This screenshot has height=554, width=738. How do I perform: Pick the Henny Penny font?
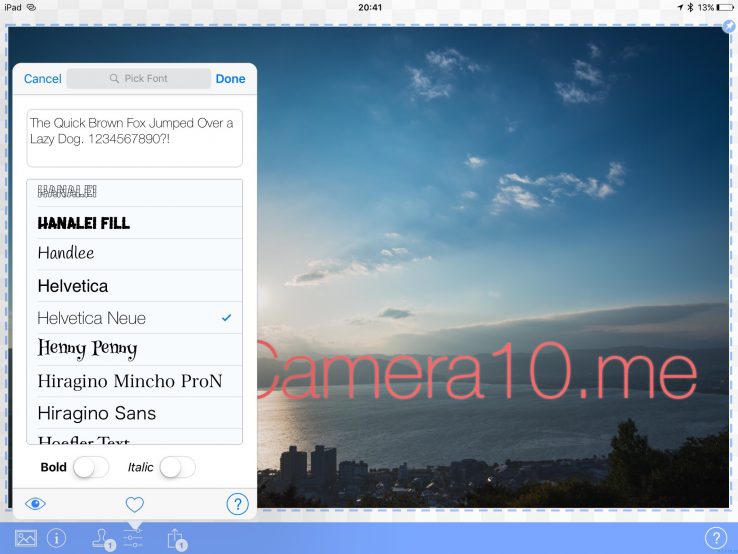click(x=135, y=349)
